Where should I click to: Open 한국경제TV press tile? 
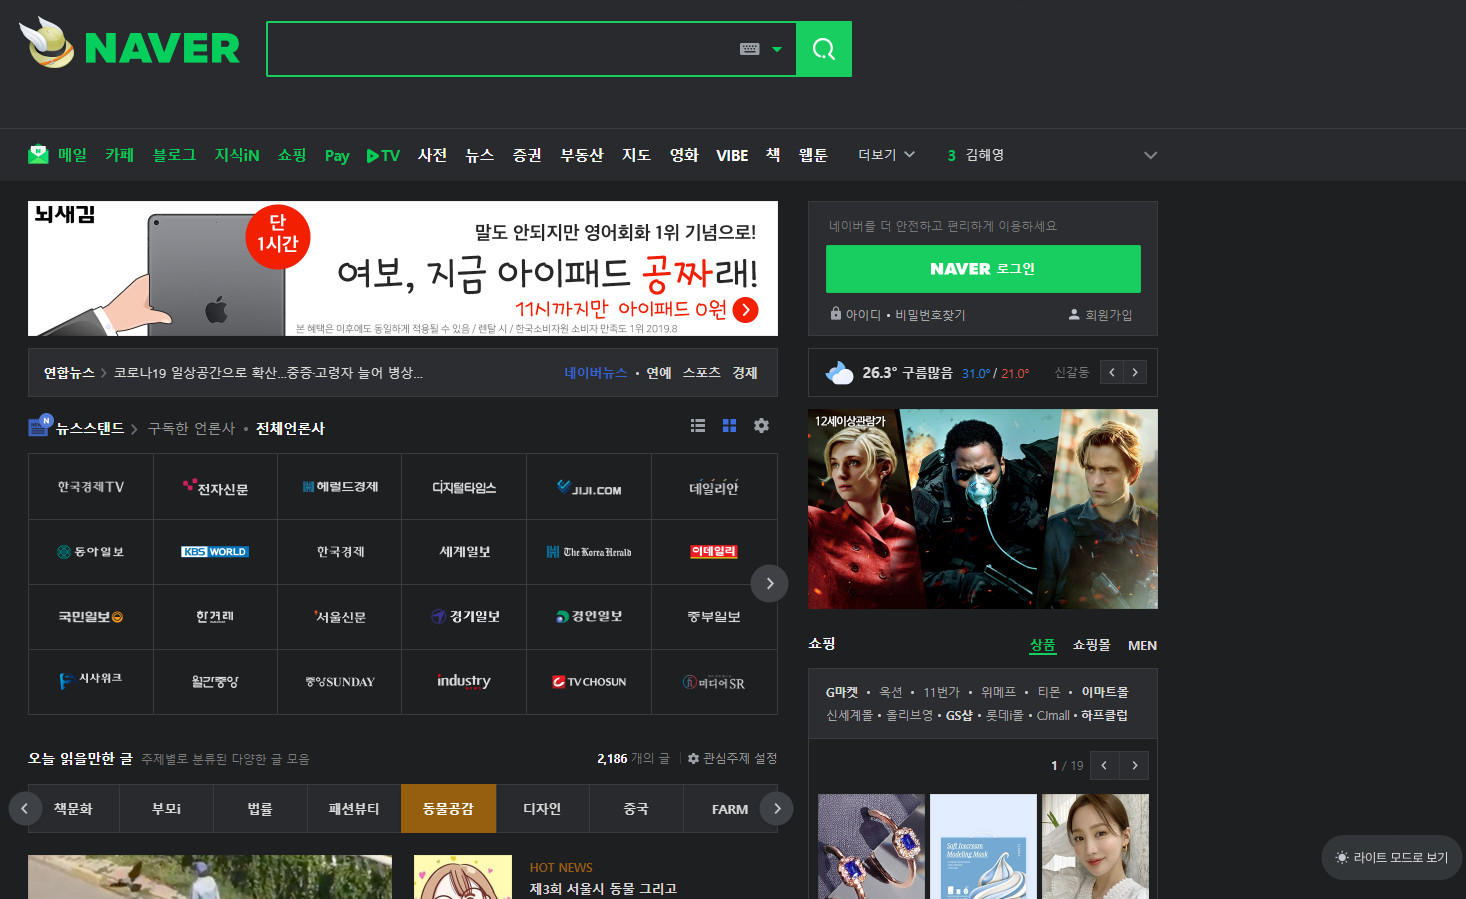[91, 487]
